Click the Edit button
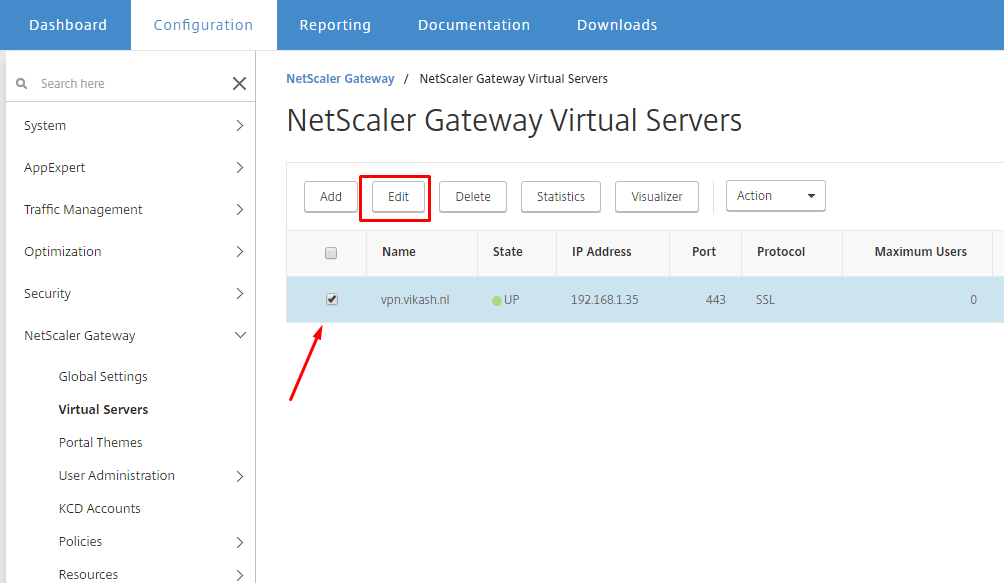The image size is (1004, 583). pos(398,196)
